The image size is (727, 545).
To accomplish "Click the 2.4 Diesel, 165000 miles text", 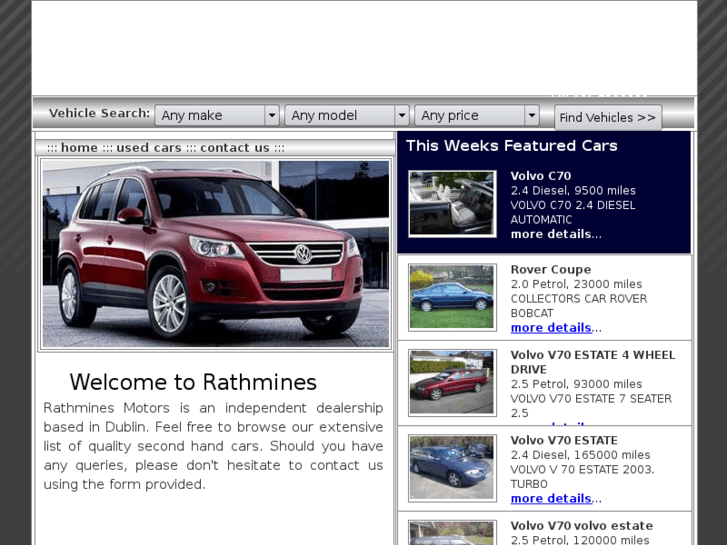I will (580, 455).
